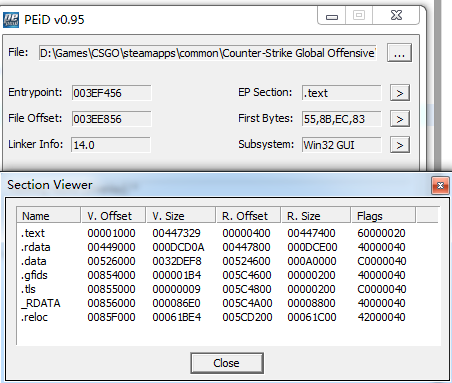Image resolution: width=452 pixels, height=383 pixels.
Task: Click V. Size value 0032DEF8
Action: click(x=177, y=261)
